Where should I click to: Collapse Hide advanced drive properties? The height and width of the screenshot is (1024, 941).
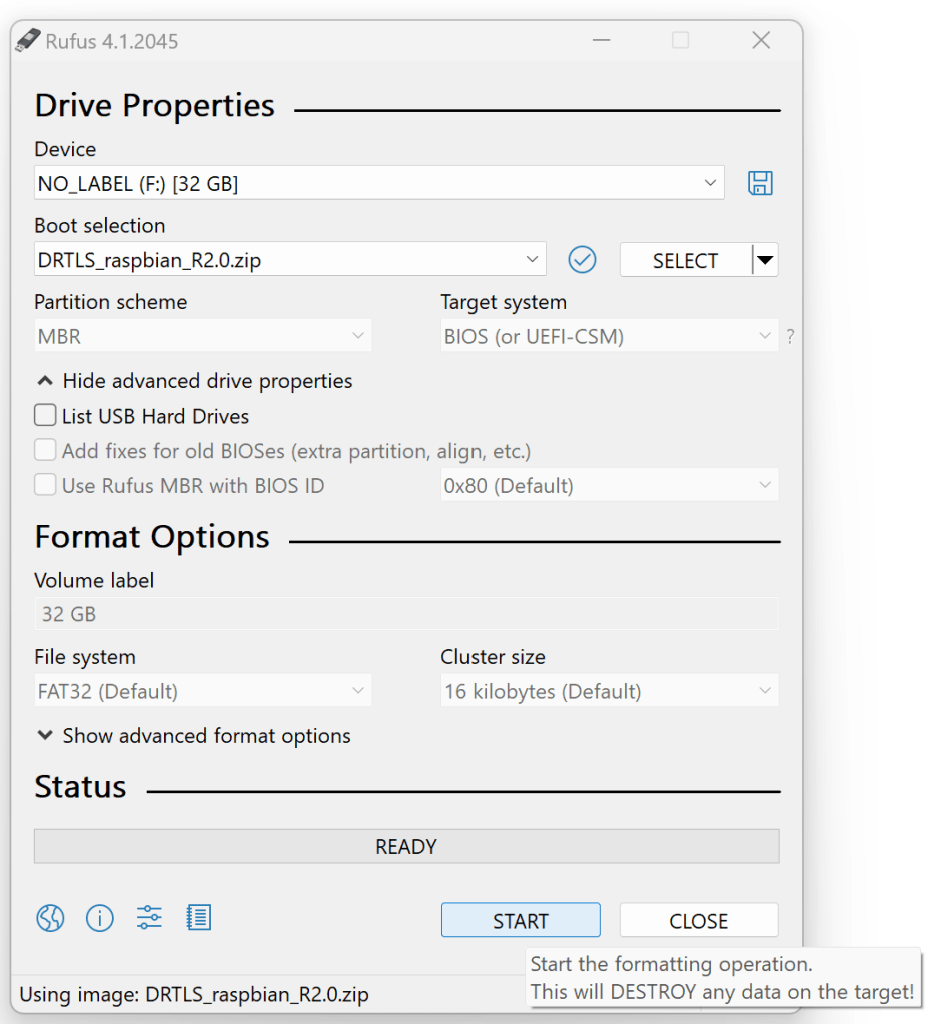click(194, 381)
